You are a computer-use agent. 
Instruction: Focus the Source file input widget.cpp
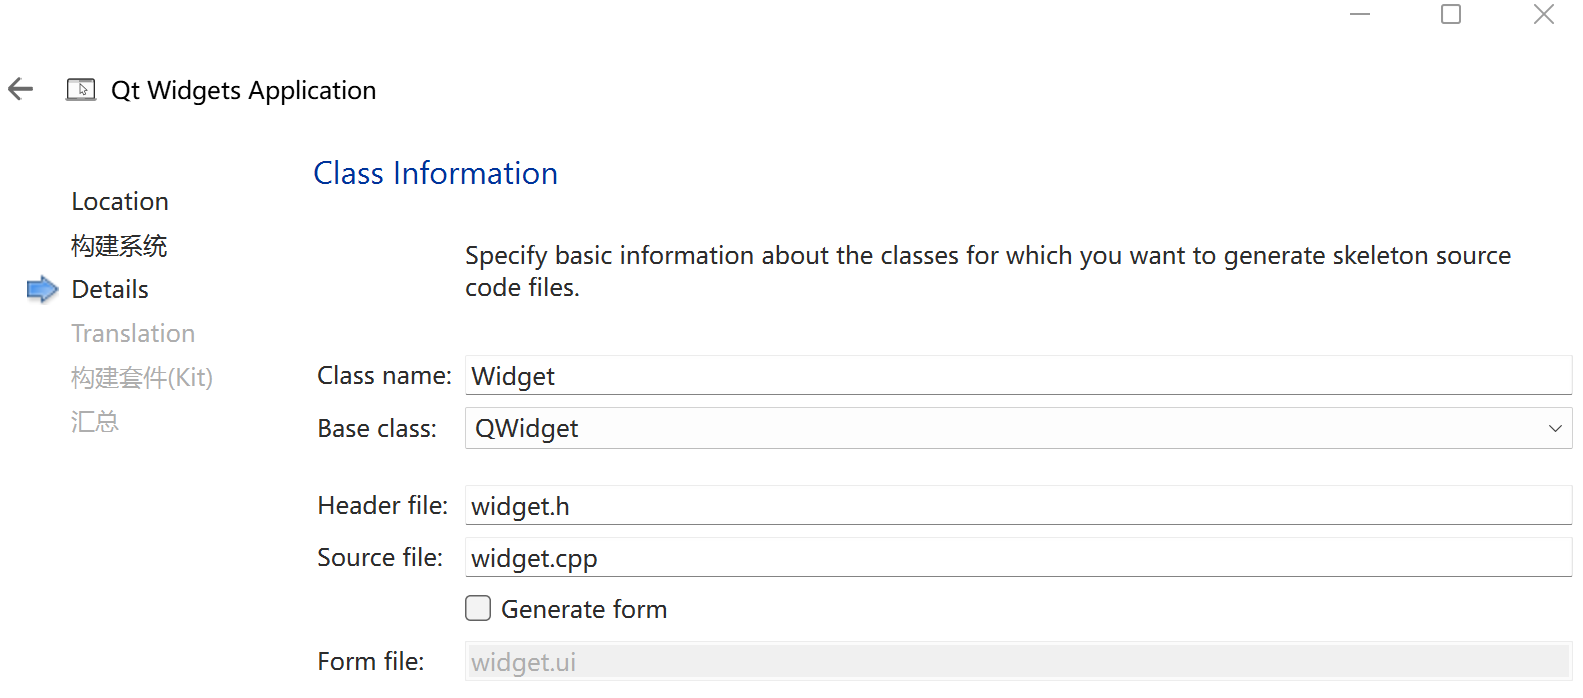(1017, 558)
